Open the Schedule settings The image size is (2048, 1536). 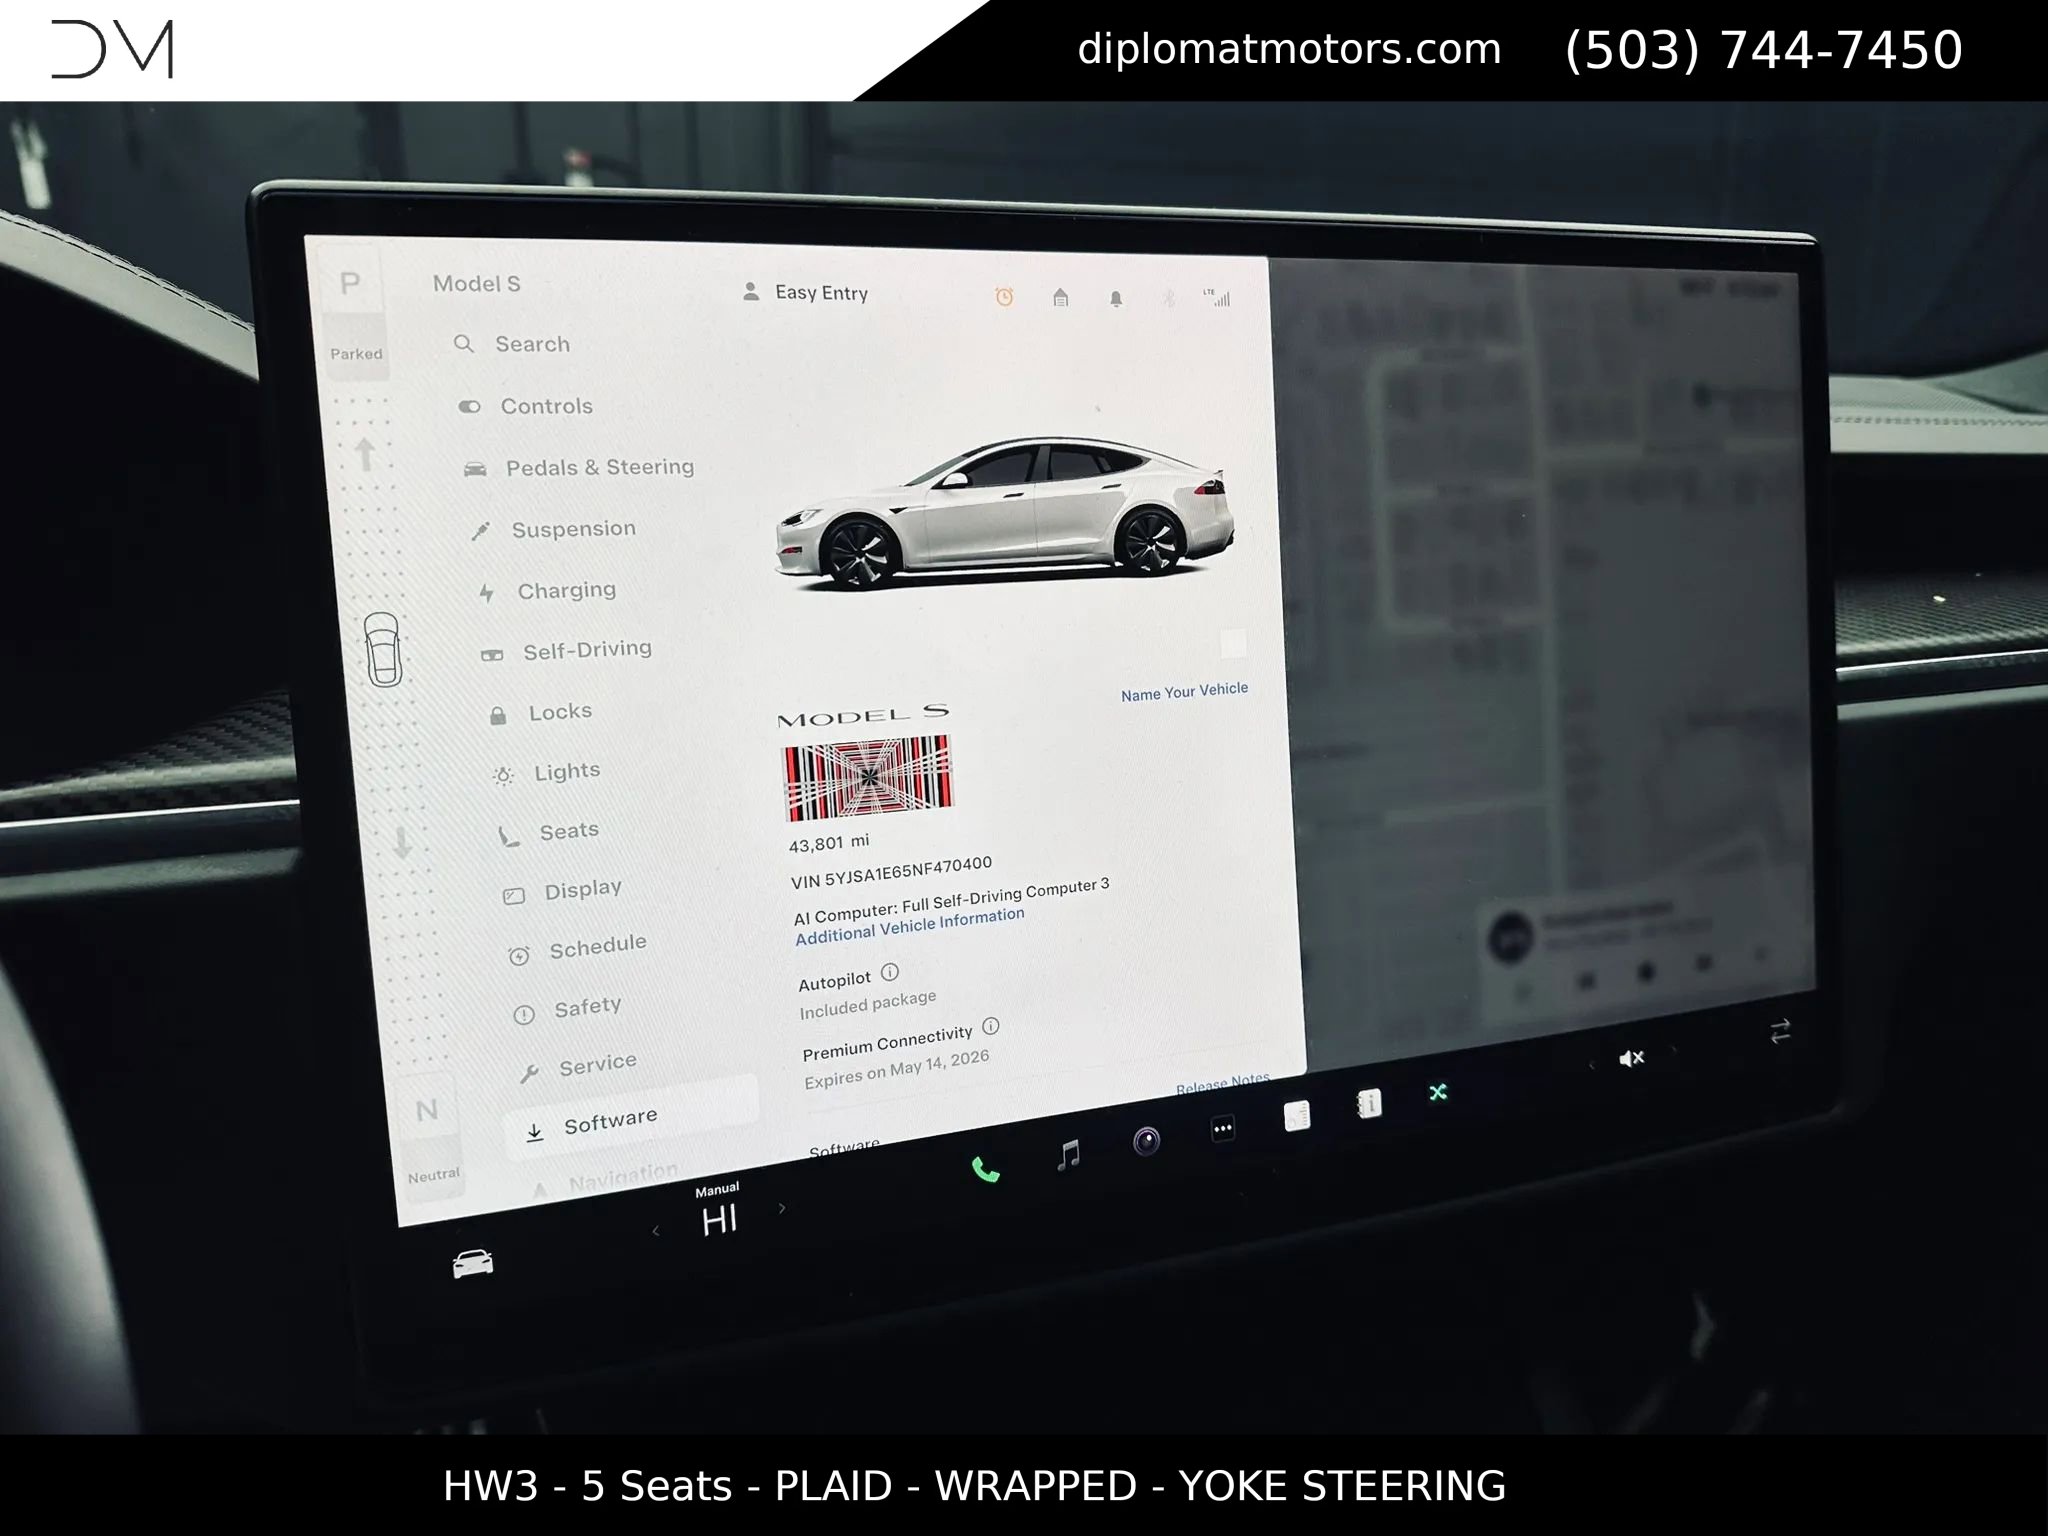577,948
